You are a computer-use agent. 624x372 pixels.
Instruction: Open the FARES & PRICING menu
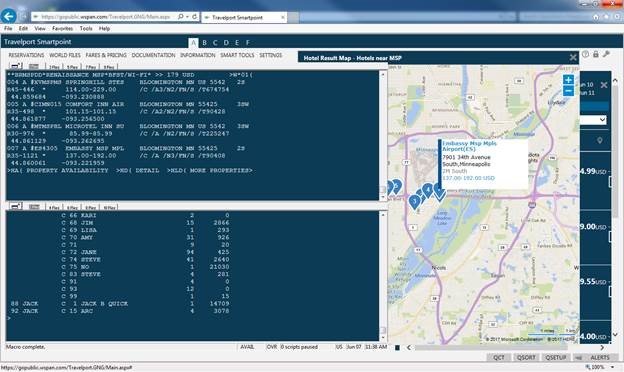[106, 55]
